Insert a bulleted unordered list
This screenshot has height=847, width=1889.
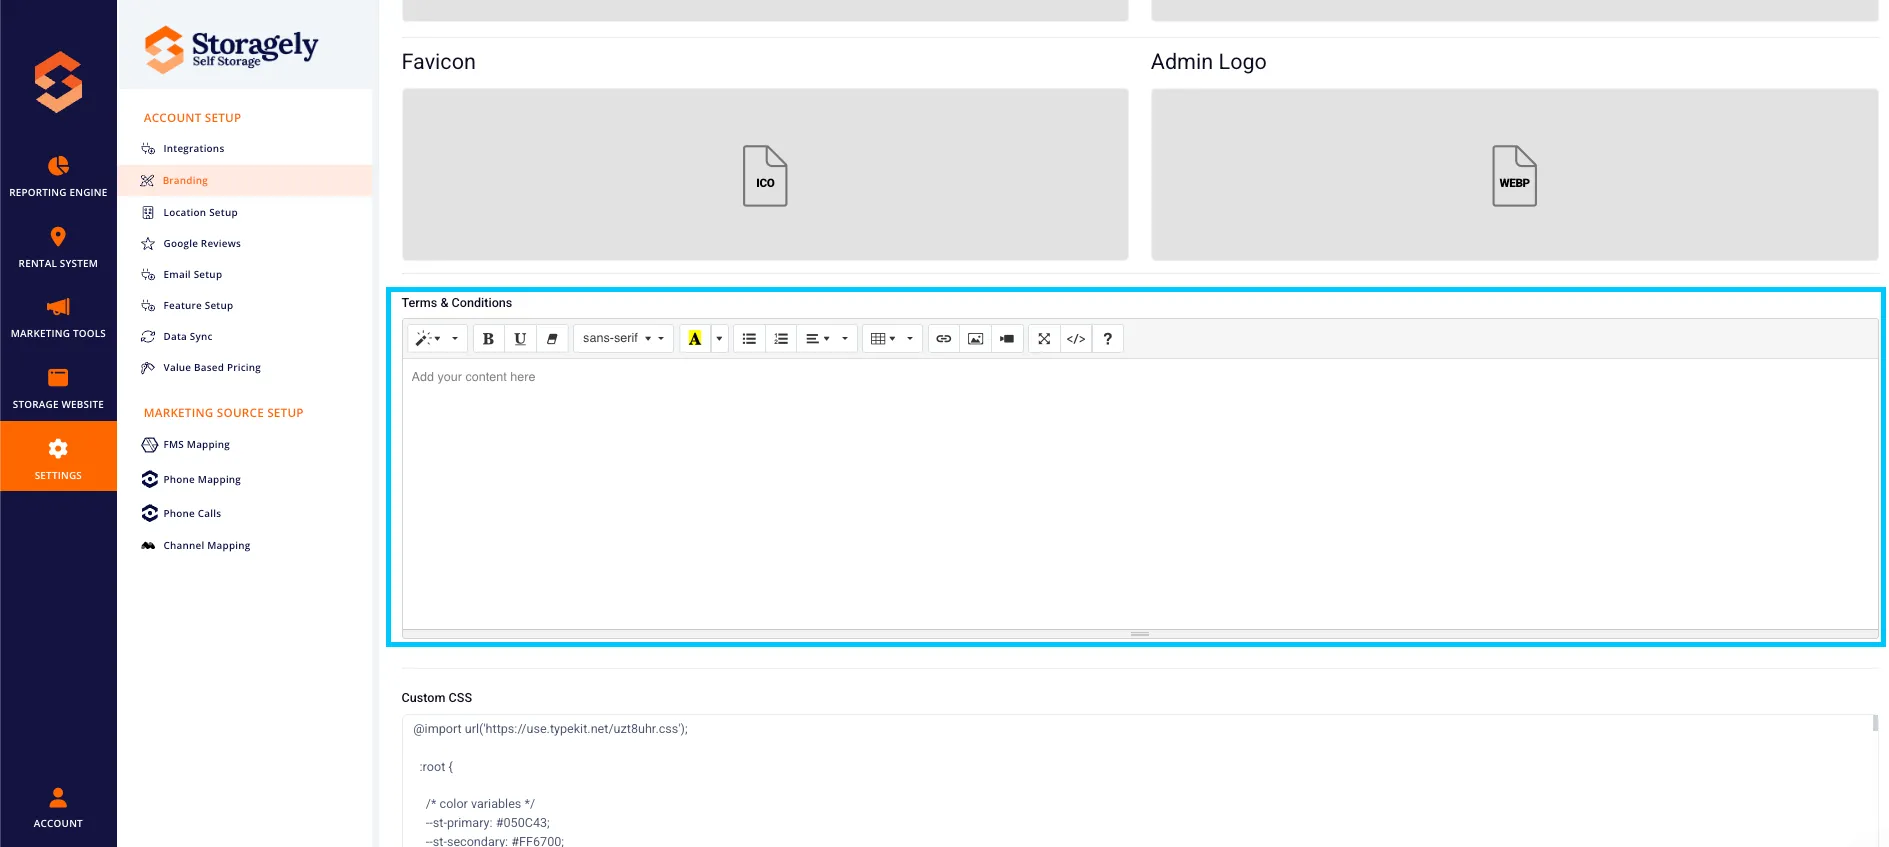tap(749, 339)
